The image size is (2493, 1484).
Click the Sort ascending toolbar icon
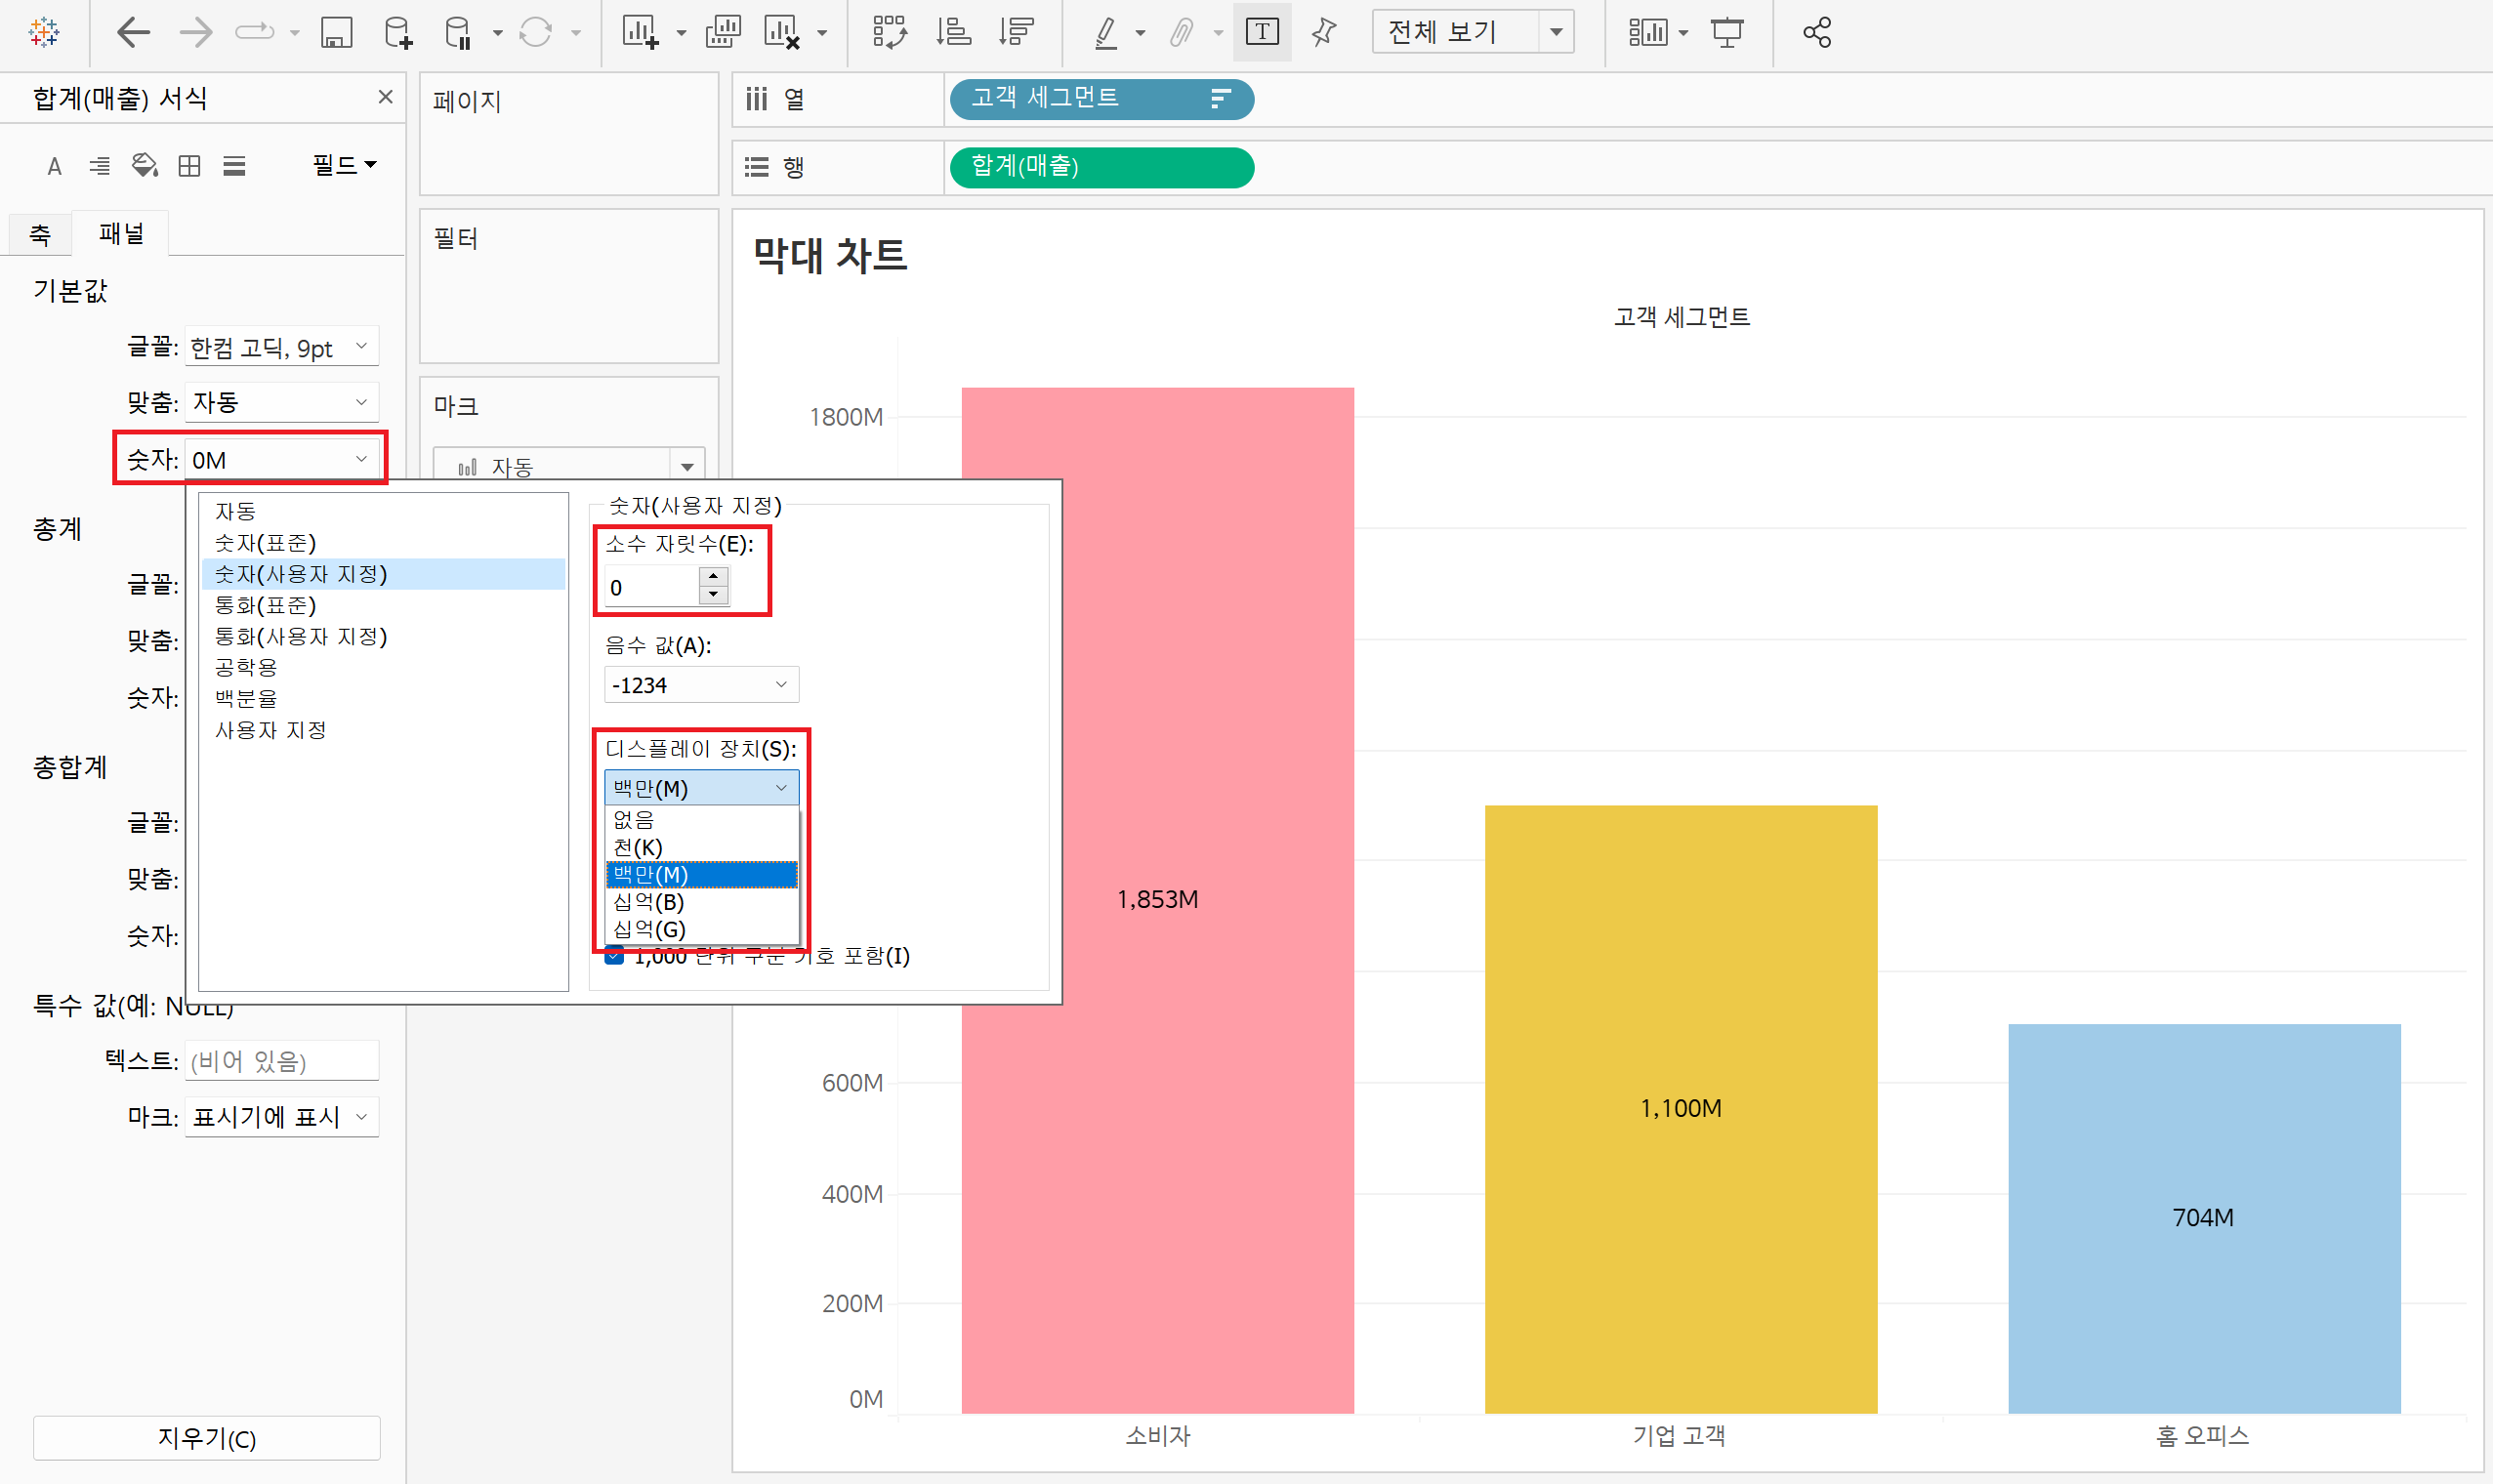click(953, 33)
